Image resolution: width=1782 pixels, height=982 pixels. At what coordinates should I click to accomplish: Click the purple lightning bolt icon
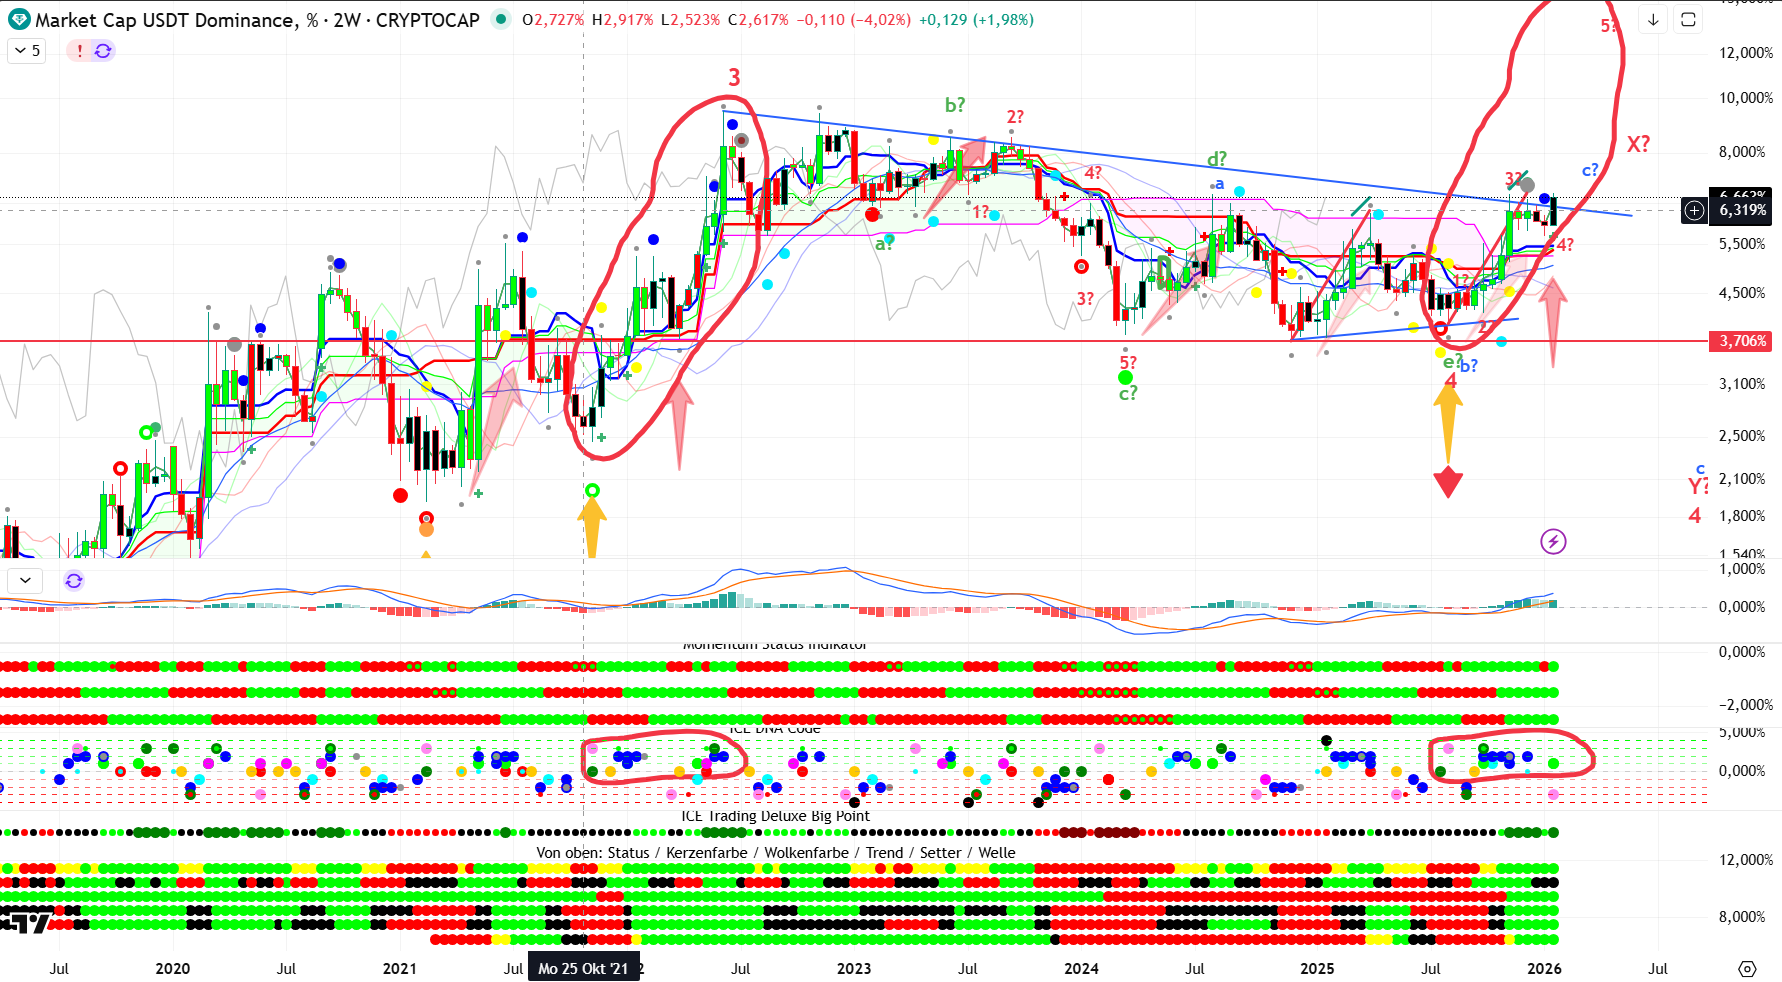point(1553,542)
